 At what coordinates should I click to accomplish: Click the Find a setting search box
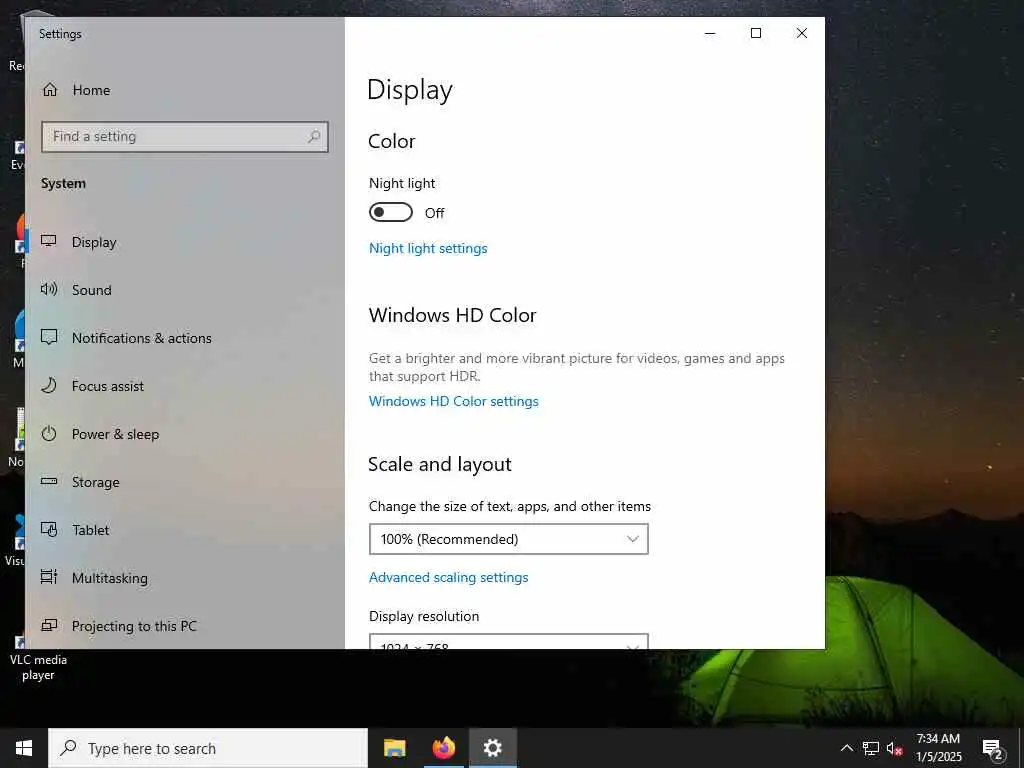click(185, 136)
